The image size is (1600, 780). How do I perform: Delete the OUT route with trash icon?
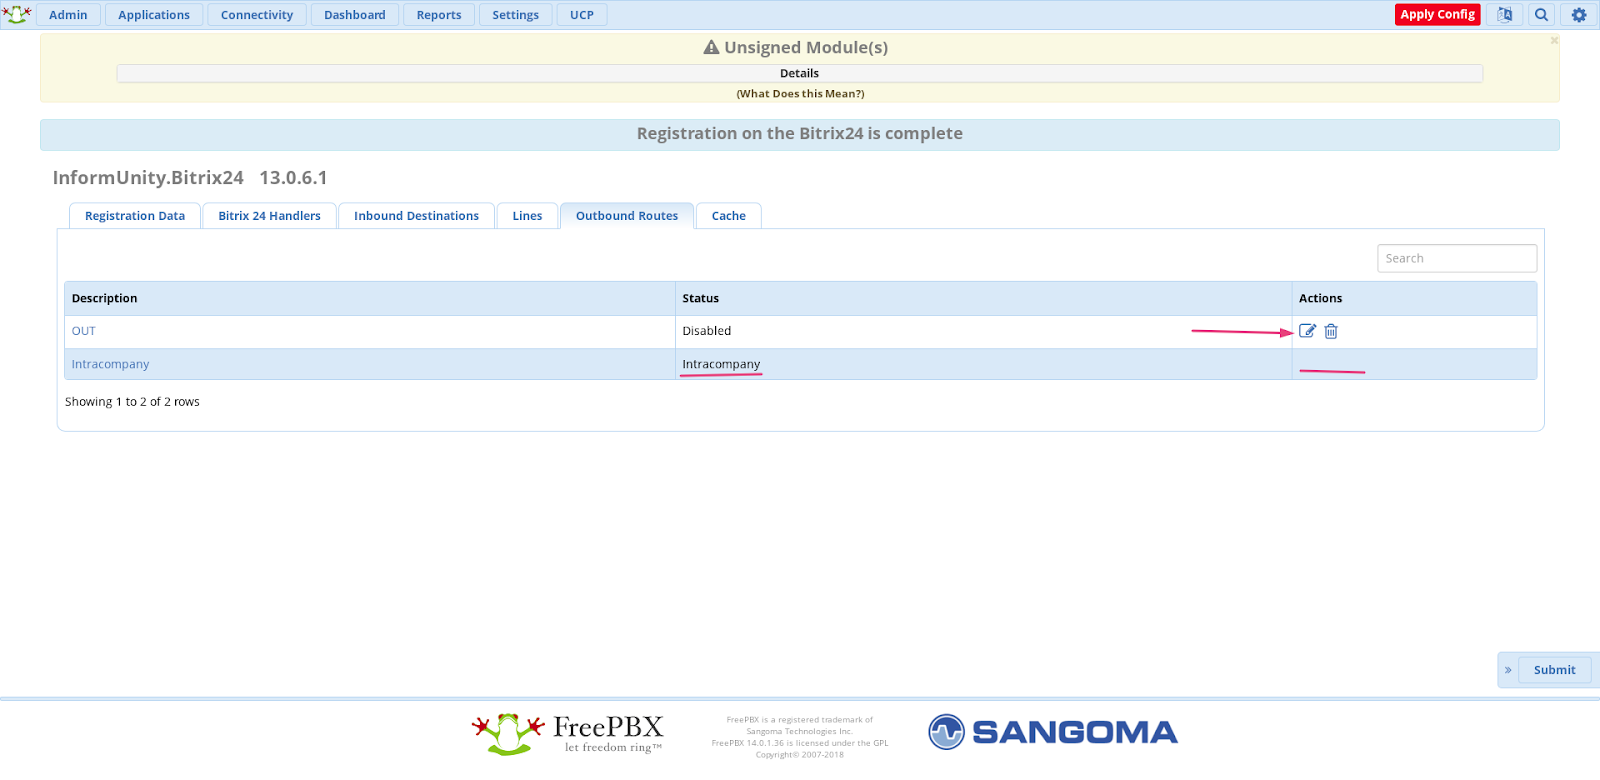click(x=1331, y=331)
